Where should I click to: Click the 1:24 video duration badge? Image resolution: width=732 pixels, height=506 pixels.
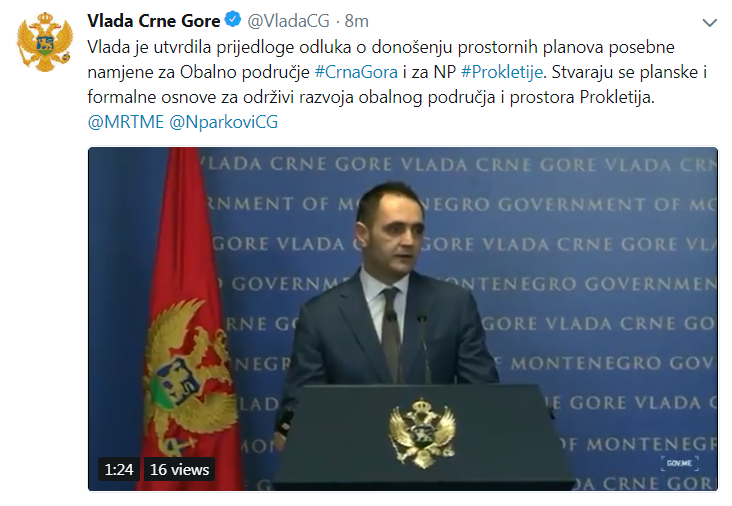[x=119, y=469]
